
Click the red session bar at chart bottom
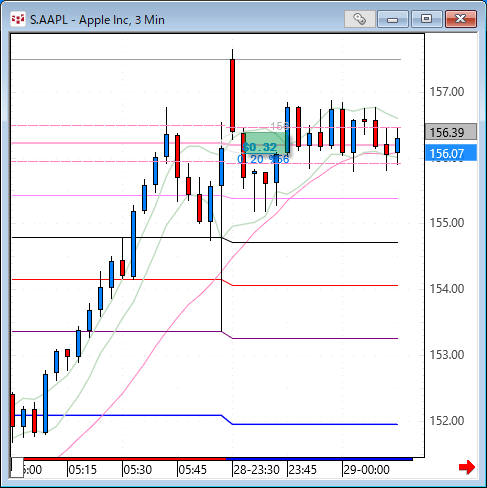pos(125,459)
